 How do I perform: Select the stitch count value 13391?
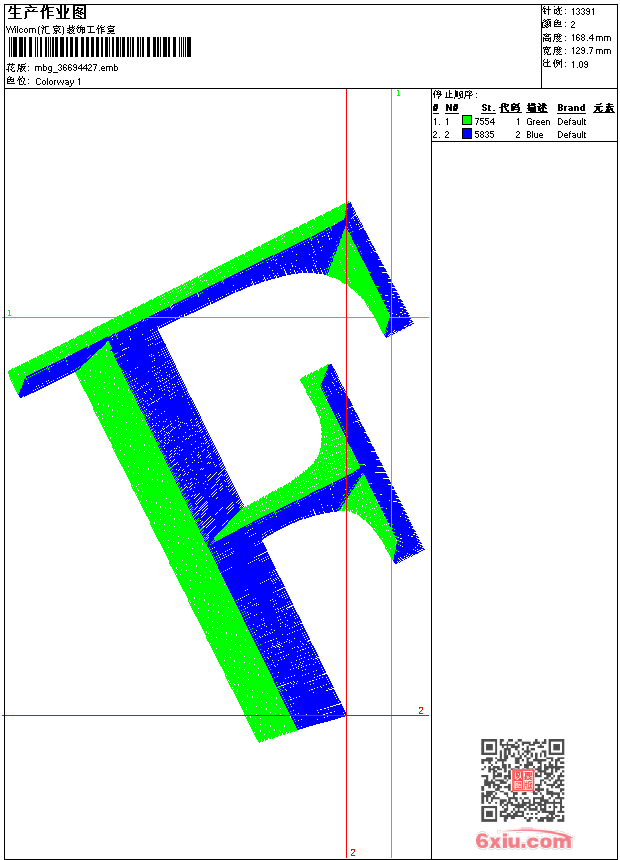coord(584,11)
